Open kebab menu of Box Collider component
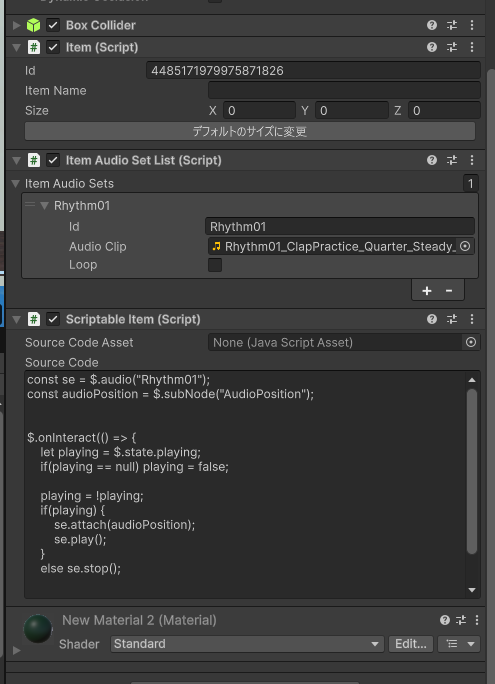This screenshot has height=684, width=495. click(x=472, y=25)
